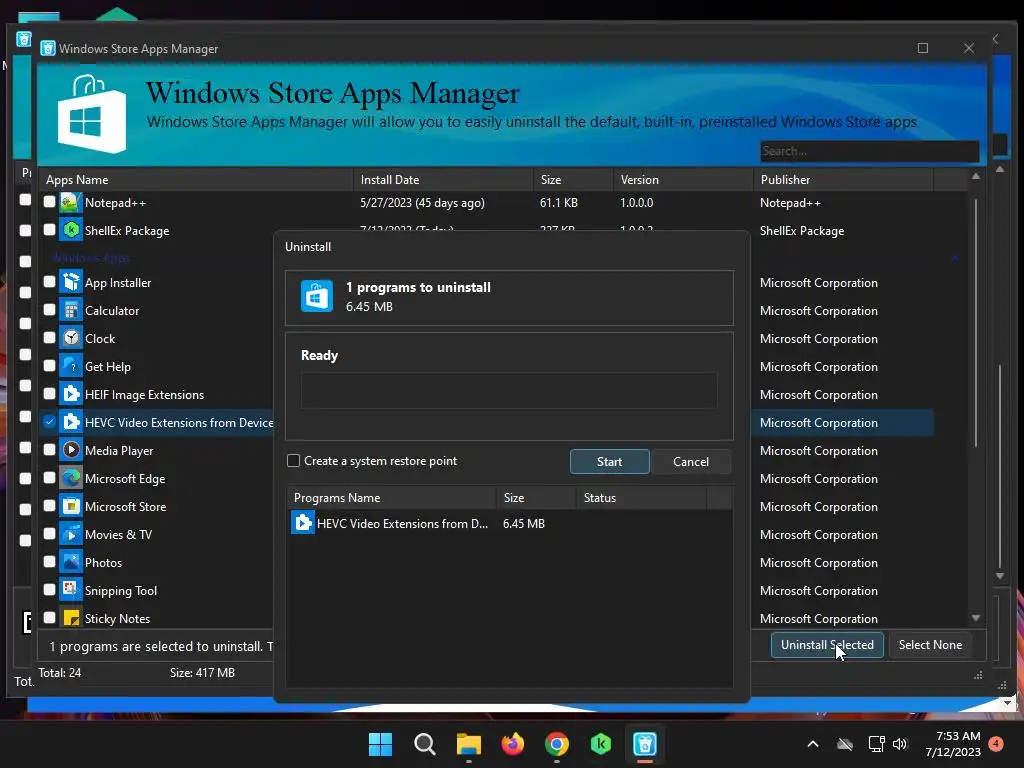1024x768 pixels.
Task: Click the Notepad++ app icon
Action: (71, 202)
